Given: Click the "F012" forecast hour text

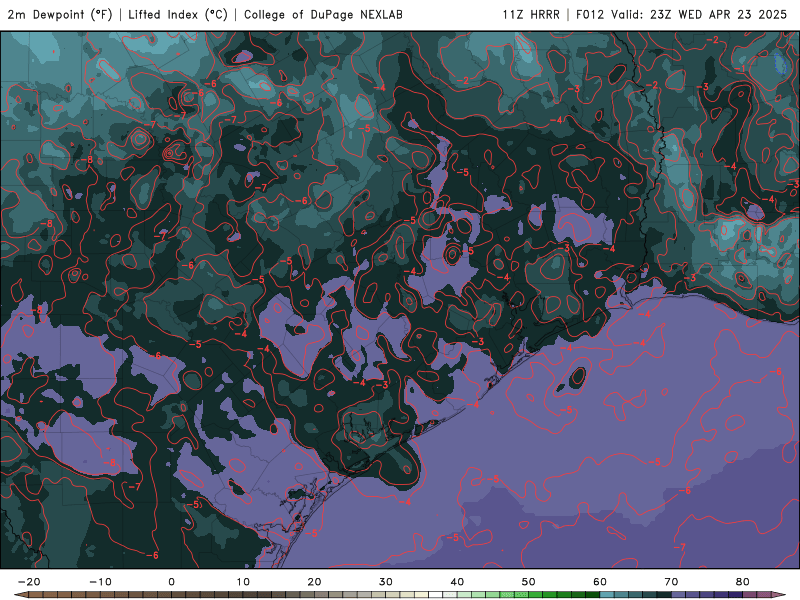Looking at the screenshot, I should point(590,15).
